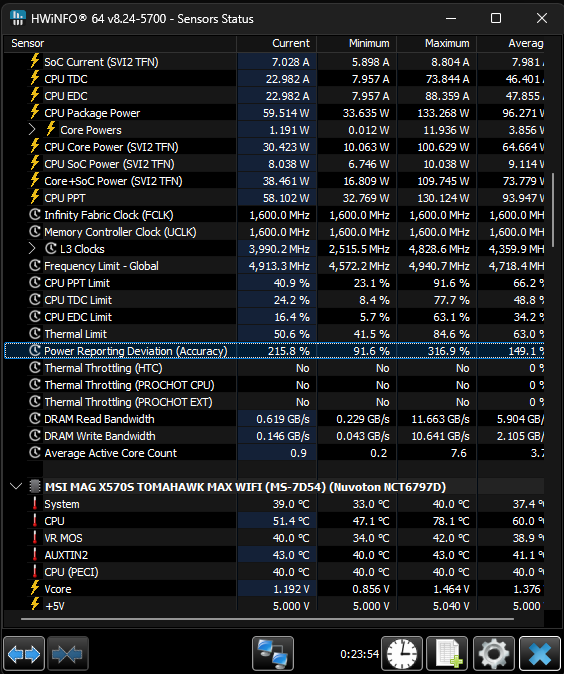Select Thermal Throttling (PROCHOT CPU) row
This screenshot has height=674, width=564.
pyautogui.click(x=274, y=385)
